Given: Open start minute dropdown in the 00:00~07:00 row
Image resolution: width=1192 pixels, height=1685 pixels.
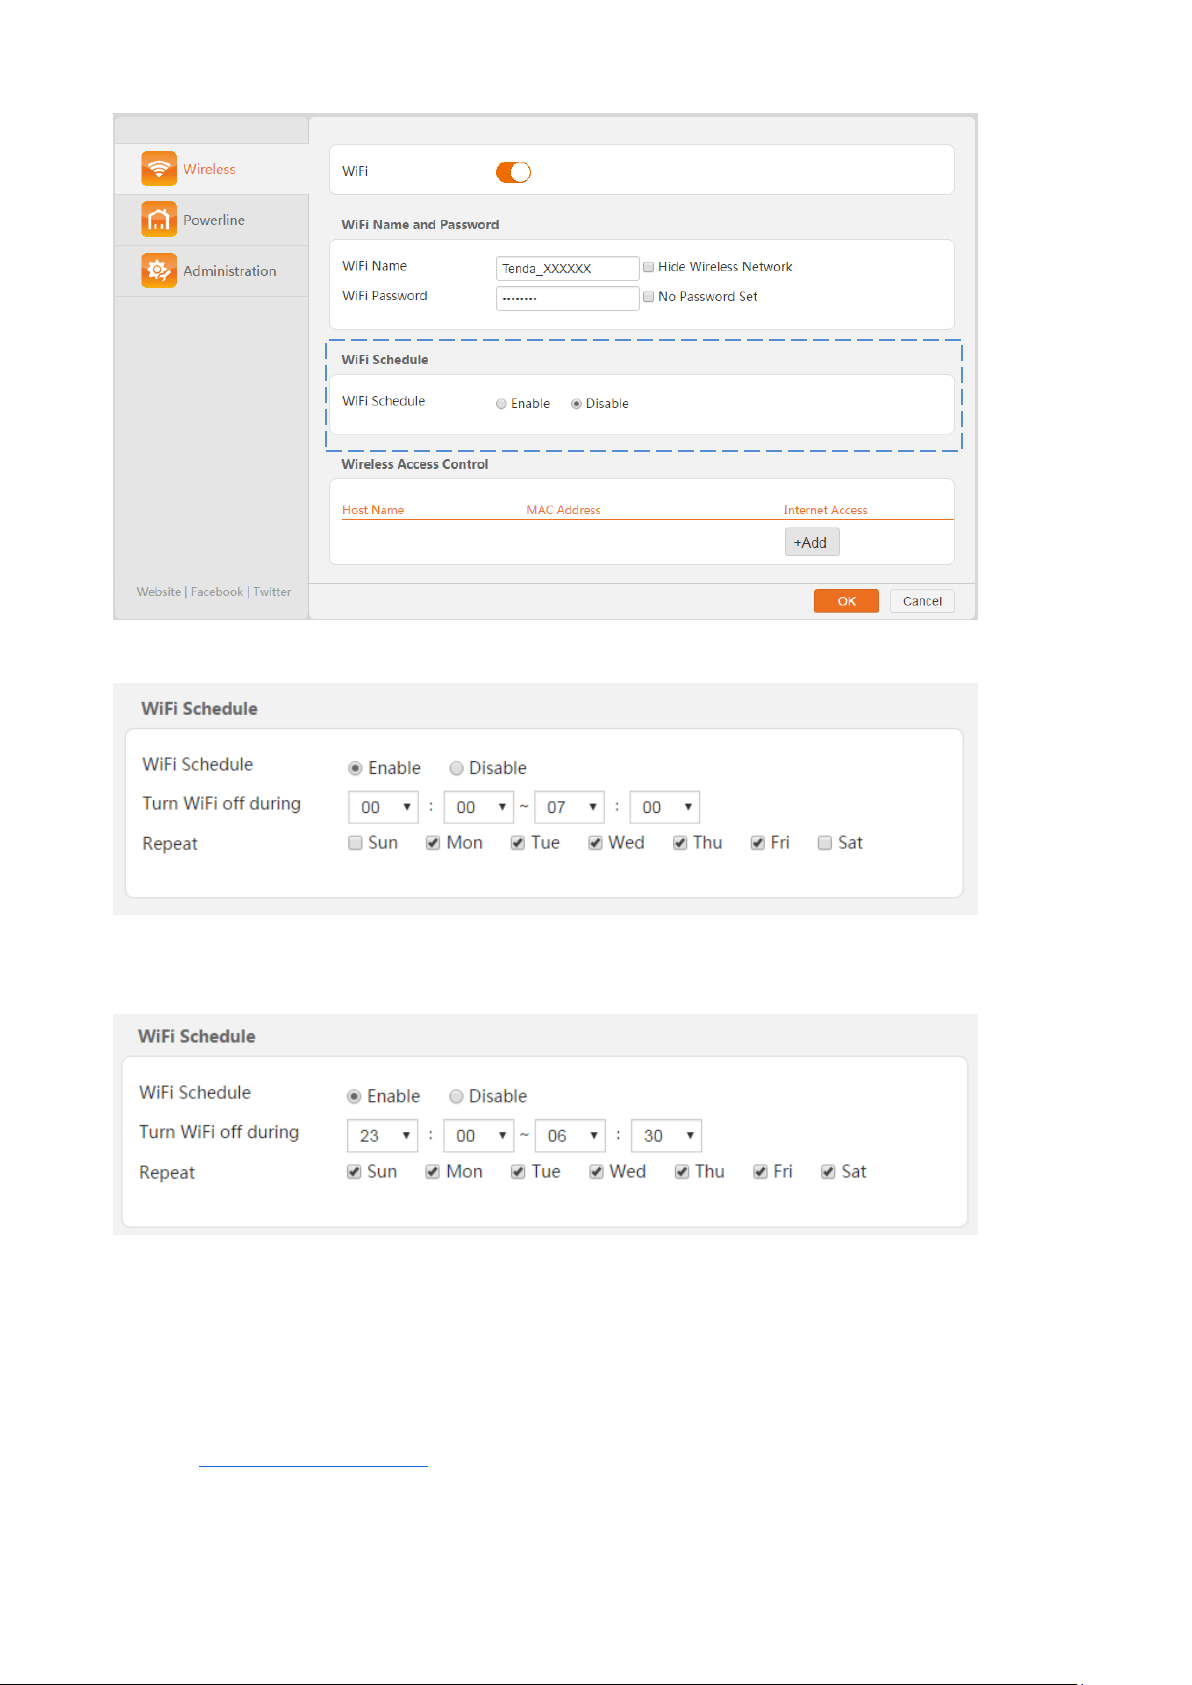Looking at the screenshot, I should tap(479, 807).
